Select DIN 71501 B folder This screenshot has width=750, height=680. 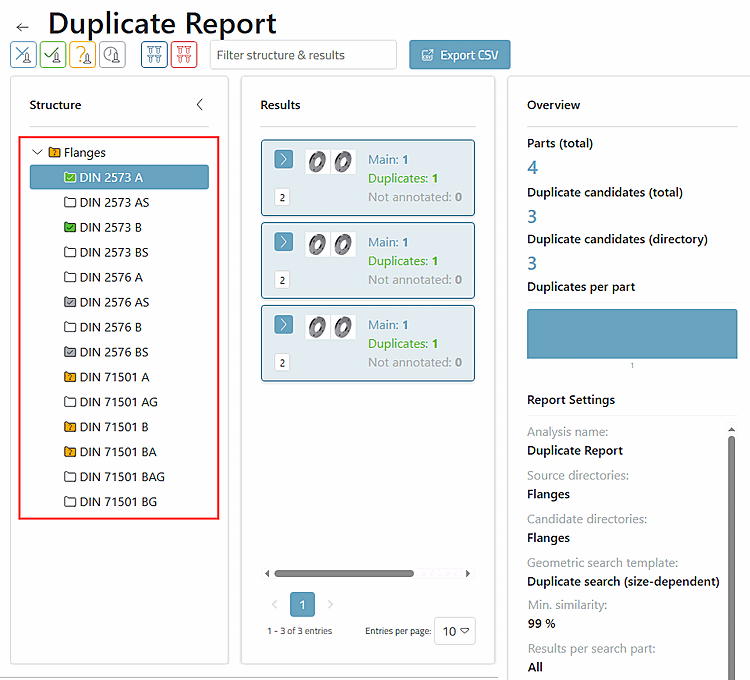(x=106, y=427)
